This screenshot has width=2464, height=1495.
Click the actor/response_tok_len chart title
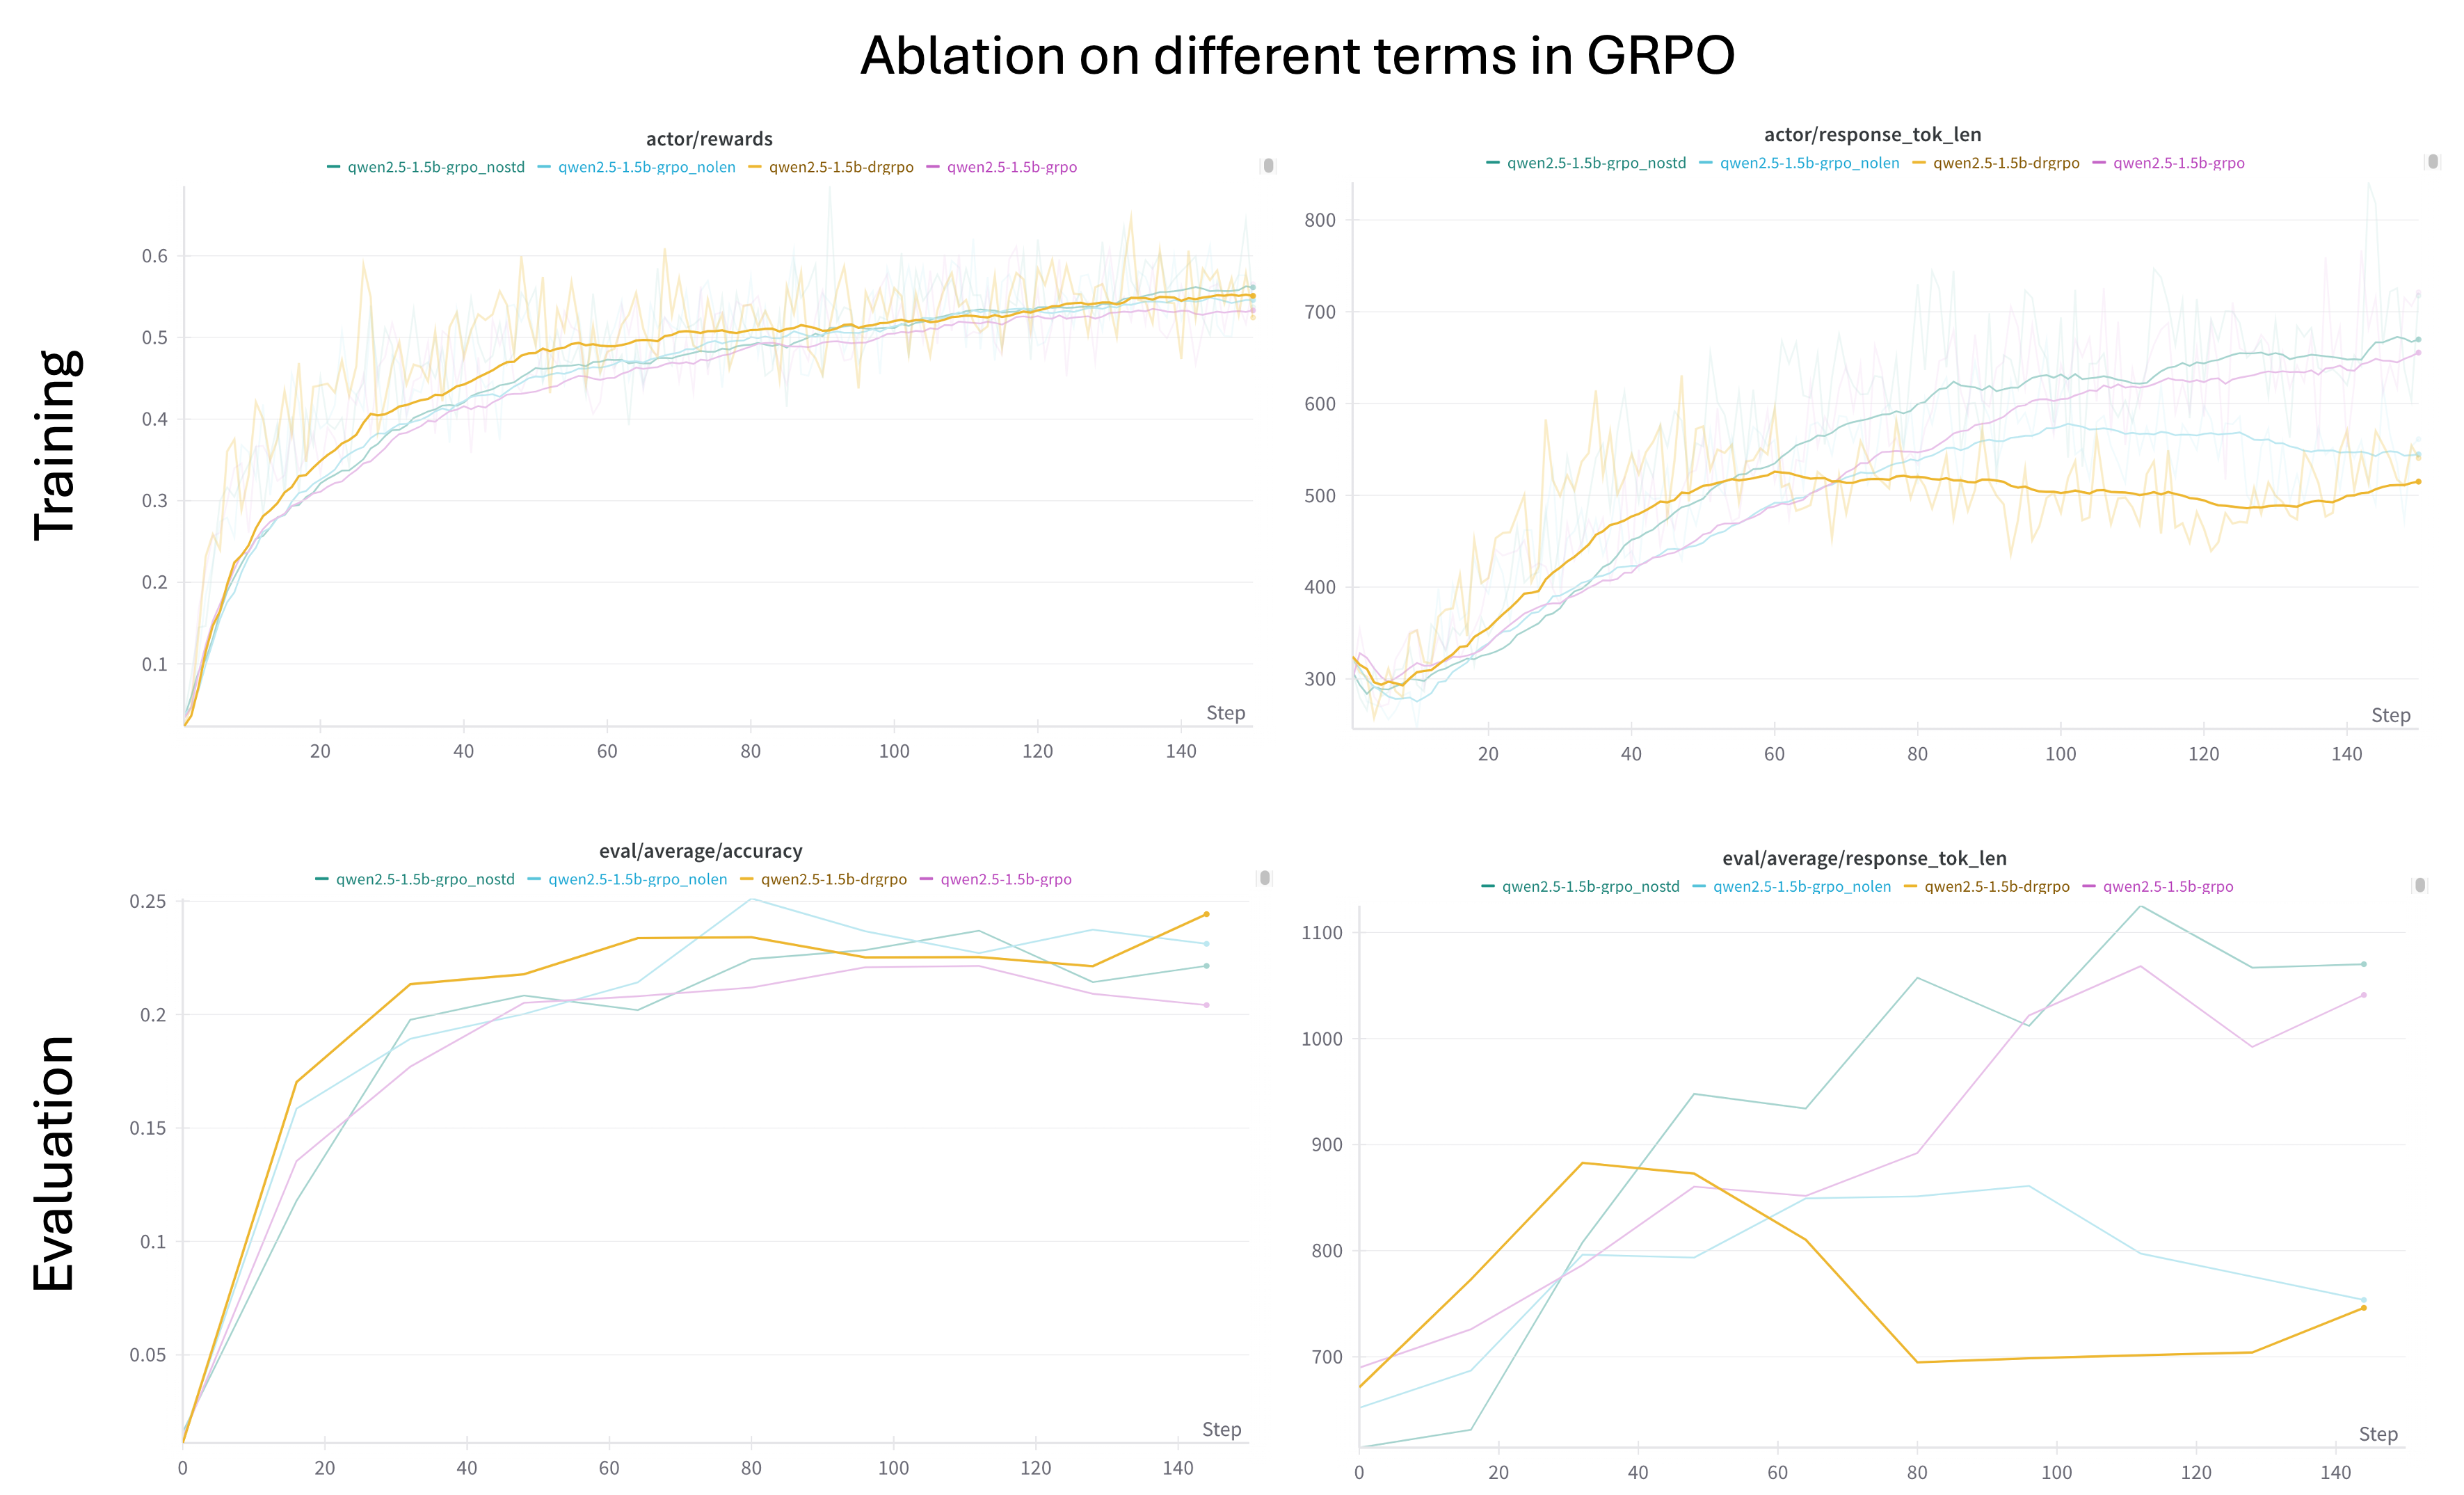click(x=1872, y=134)
